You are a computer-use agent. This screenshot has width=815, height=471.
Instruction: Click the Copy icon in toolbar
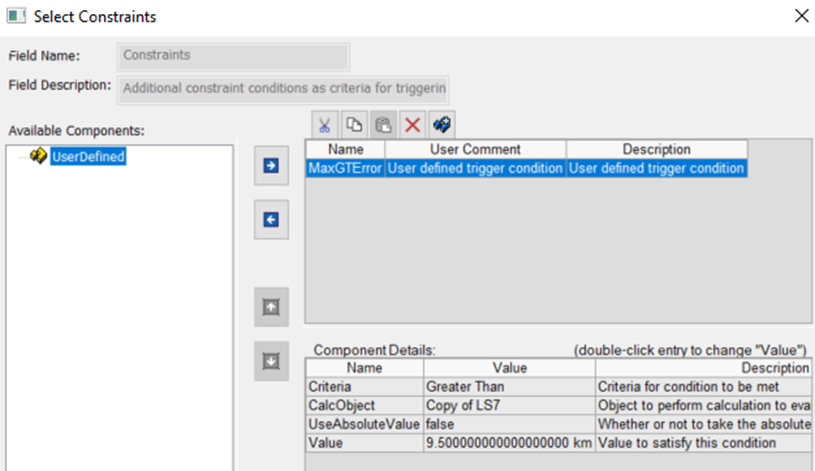354,125
